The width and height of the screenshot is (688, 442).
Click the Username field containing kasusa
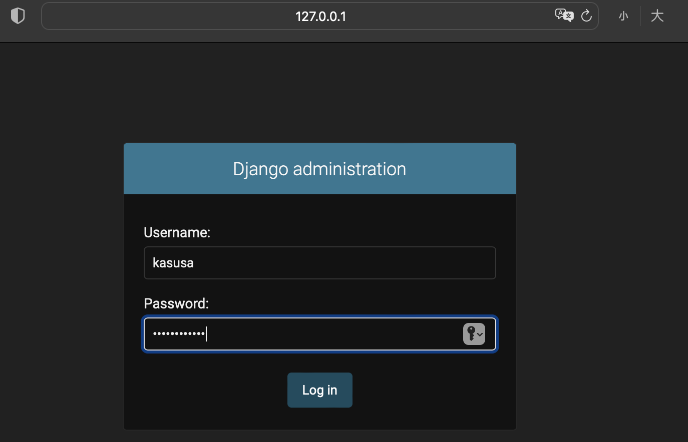[x=320, y=262]
